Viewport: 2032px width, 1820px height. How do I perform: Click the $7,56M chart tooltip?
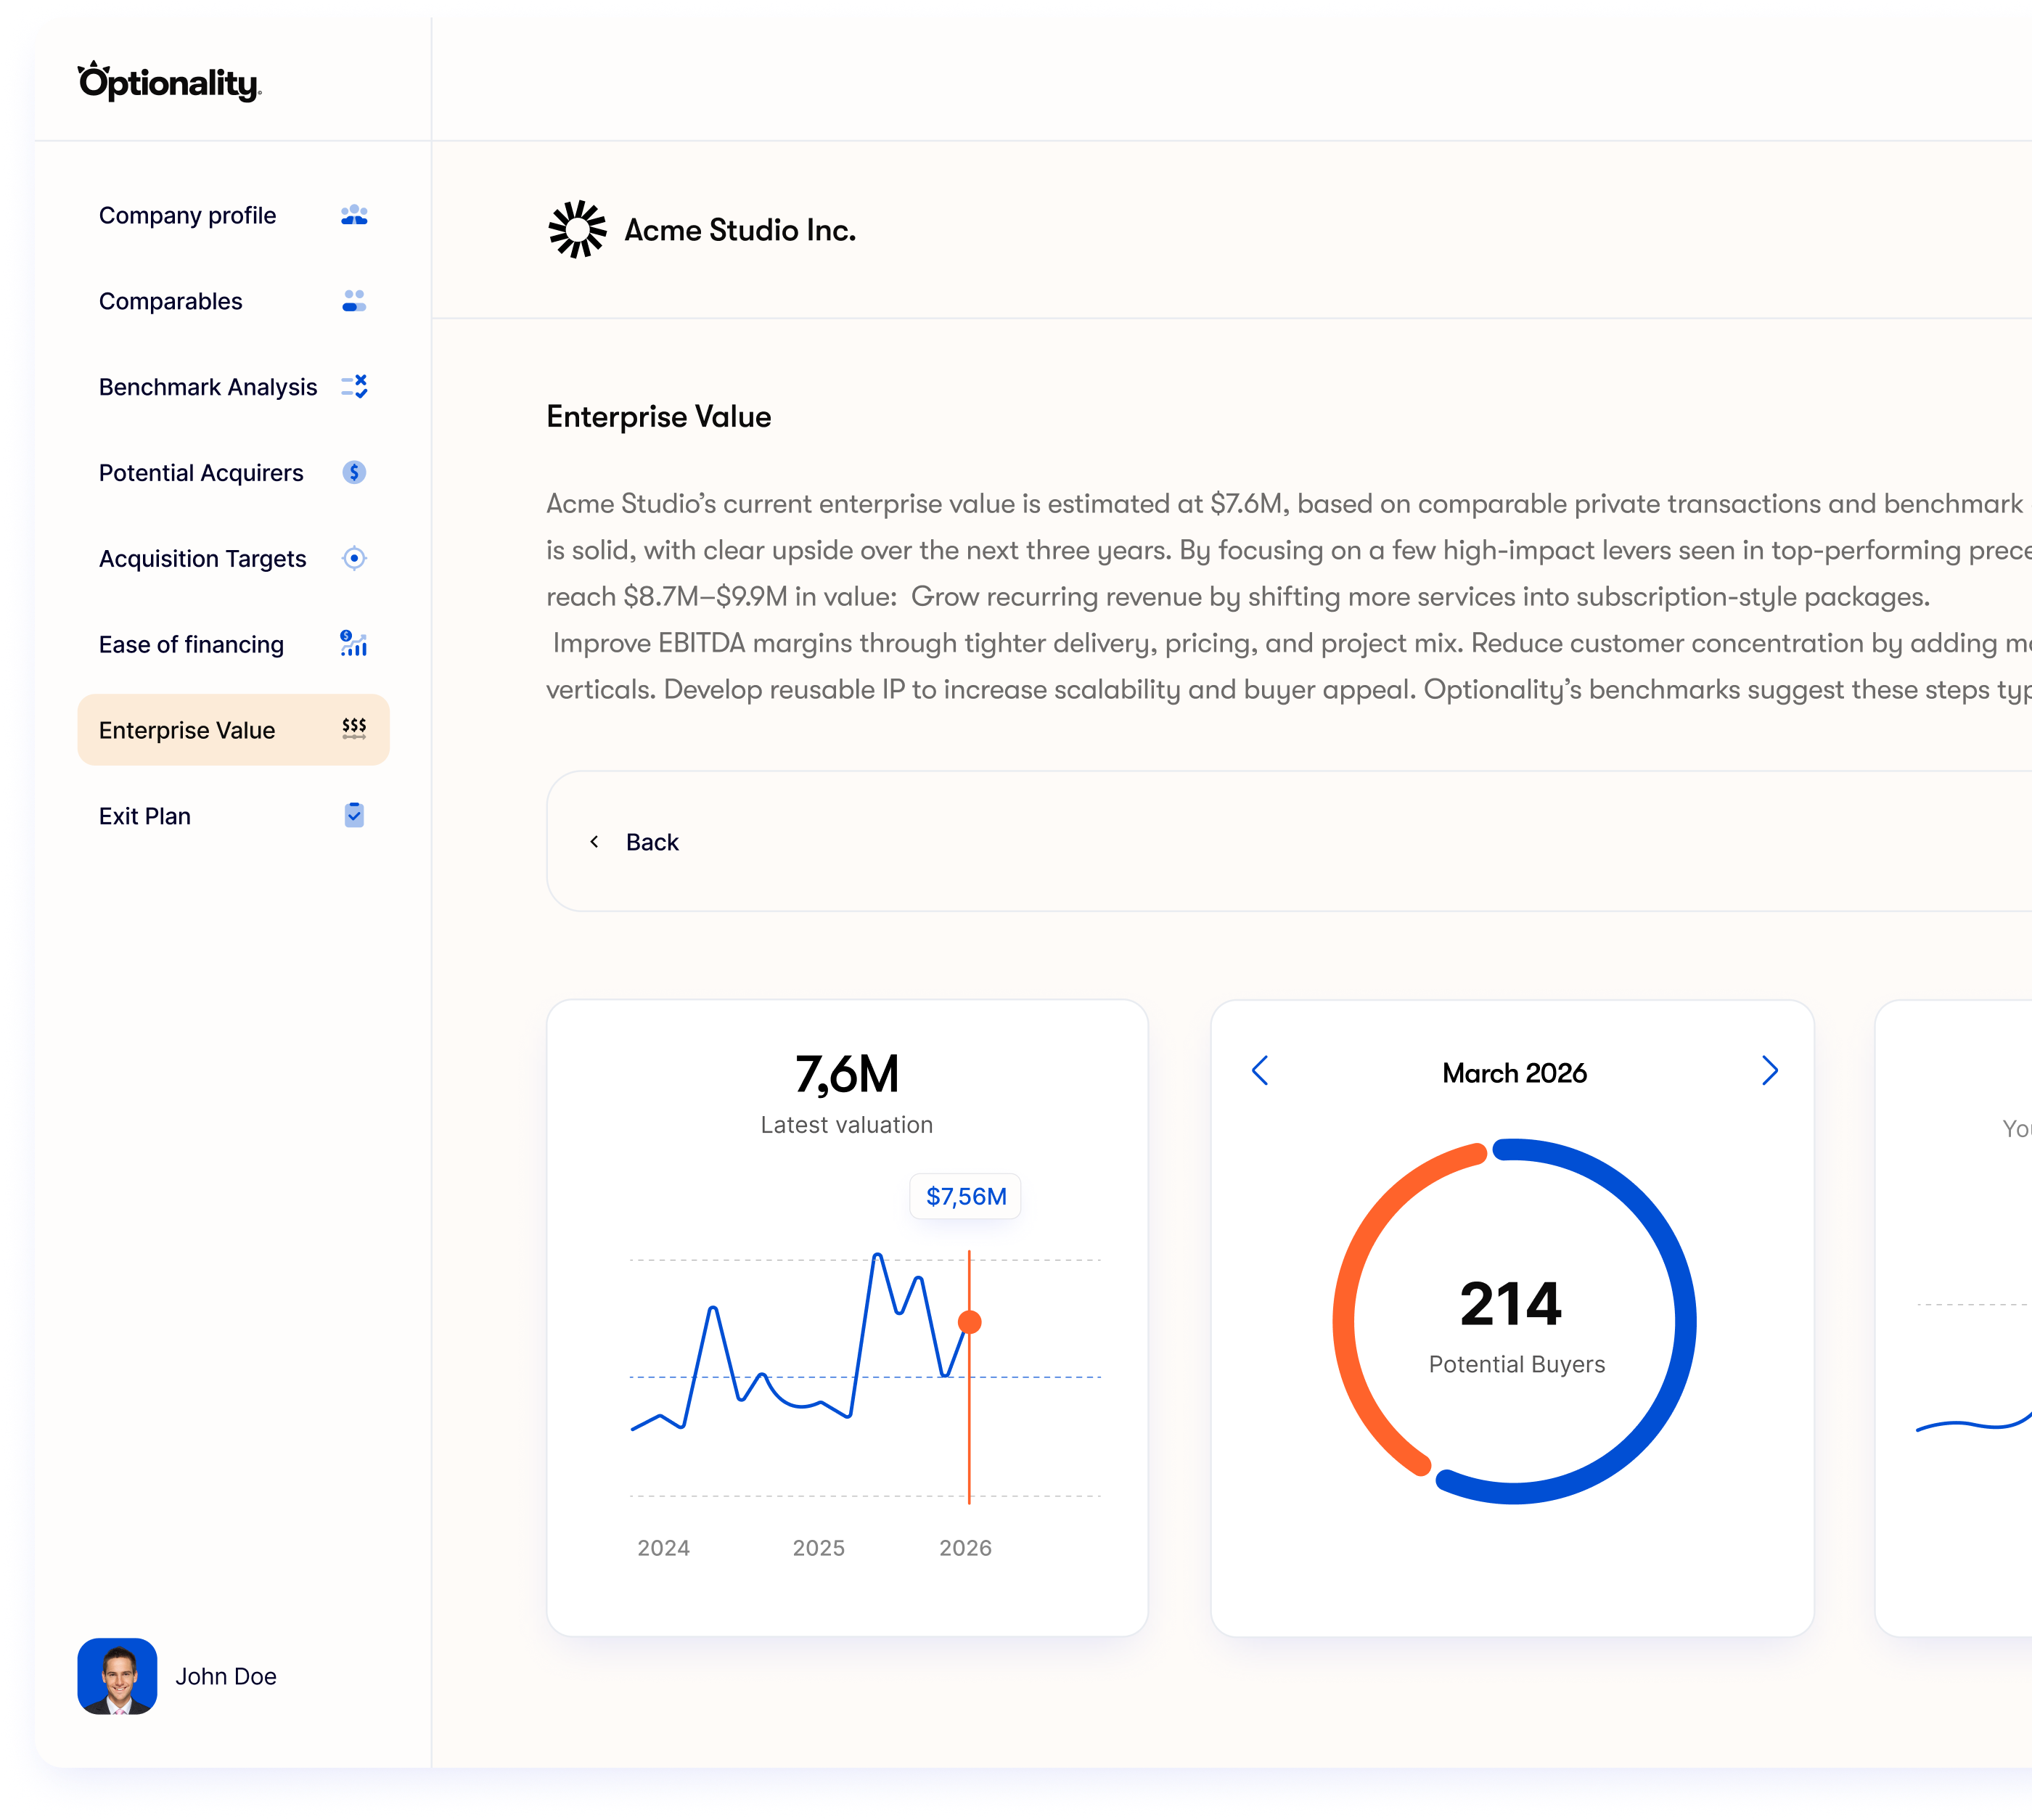pos(965,1196)
